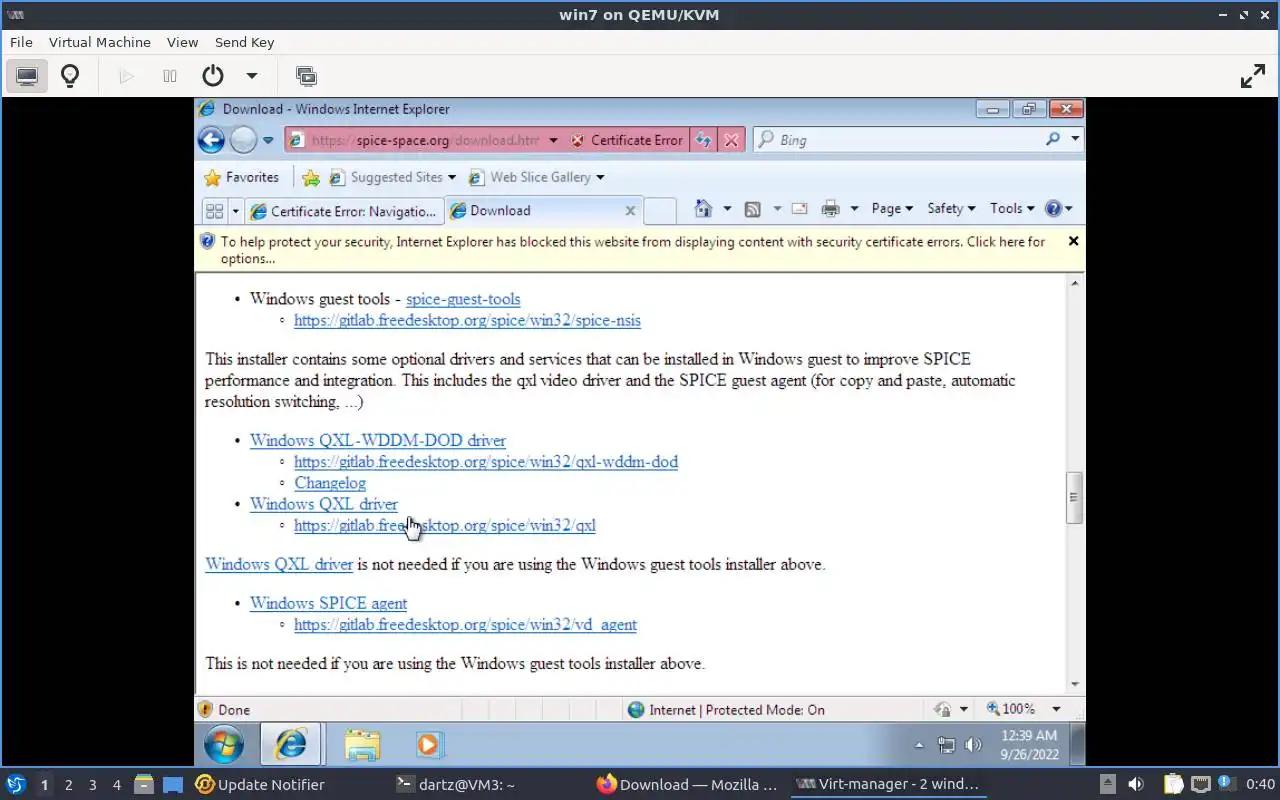Screen dimensions: 1280x800
Task: Click Internet Explorer taskbar icon
Action: pos(291,745)
